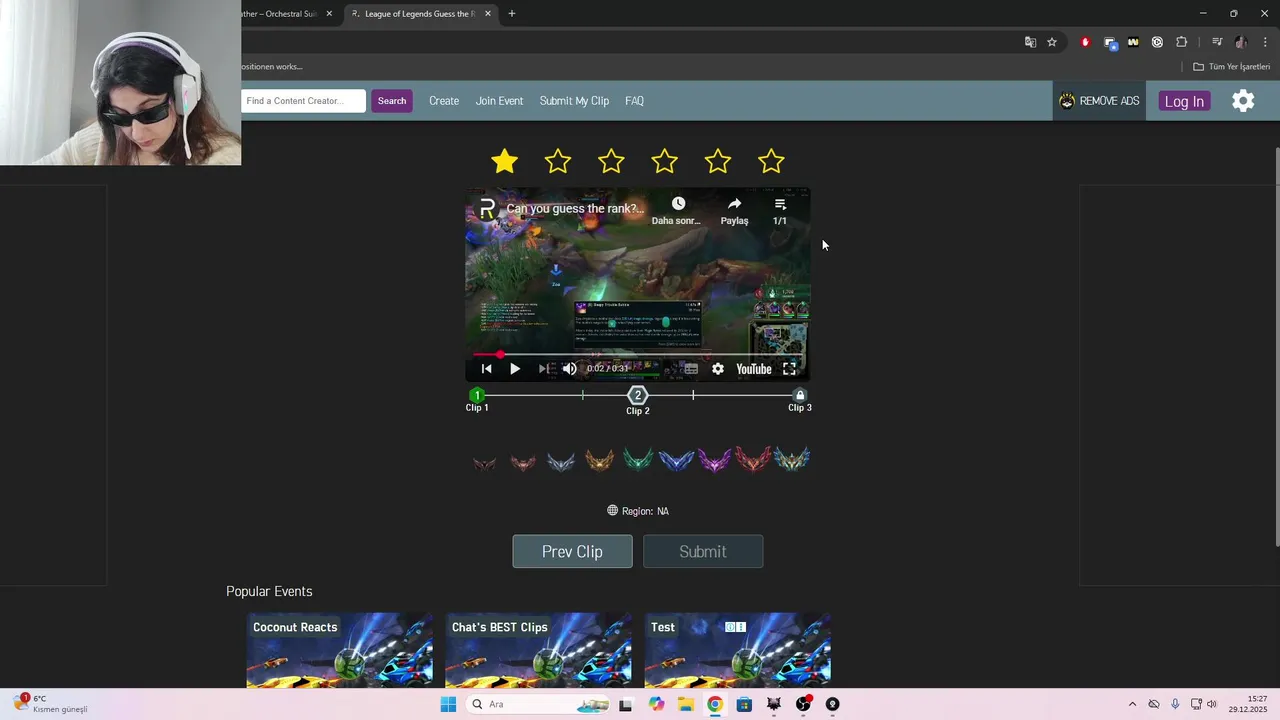Viewport: 1280px width, 720px height.
Task: Open the red hand ad-blocker extension
Action: click(1085, 42)
